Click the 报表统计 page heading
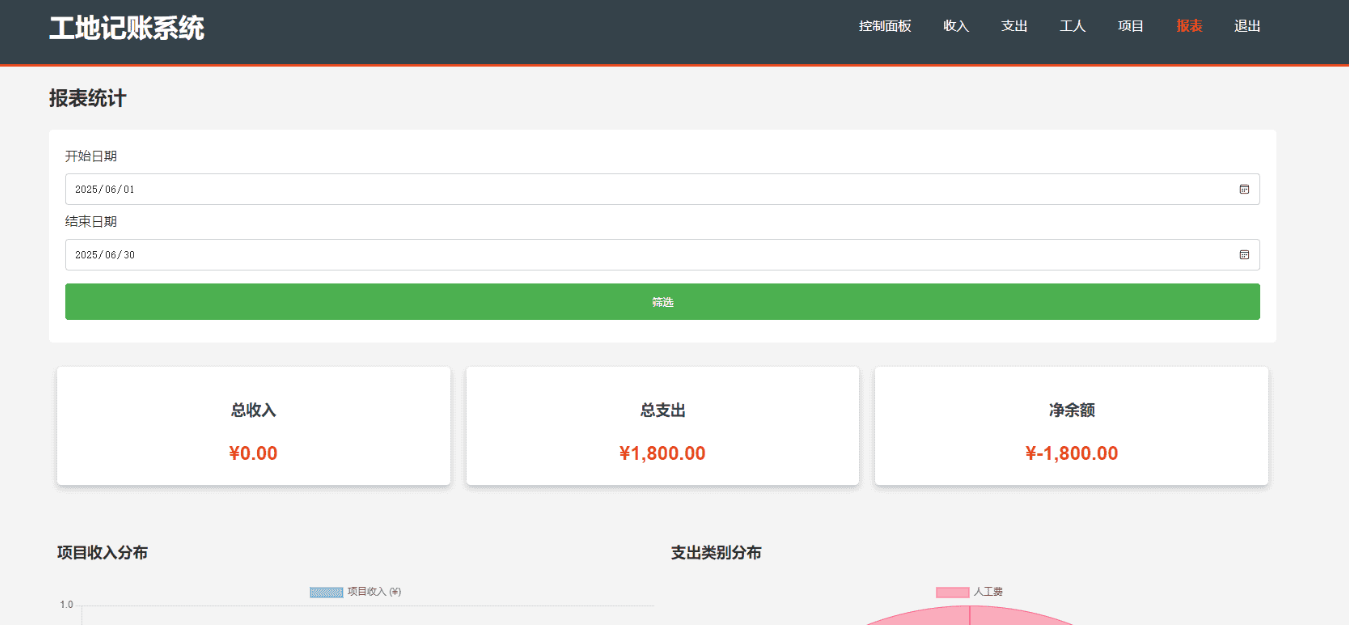 pos(88,98)
